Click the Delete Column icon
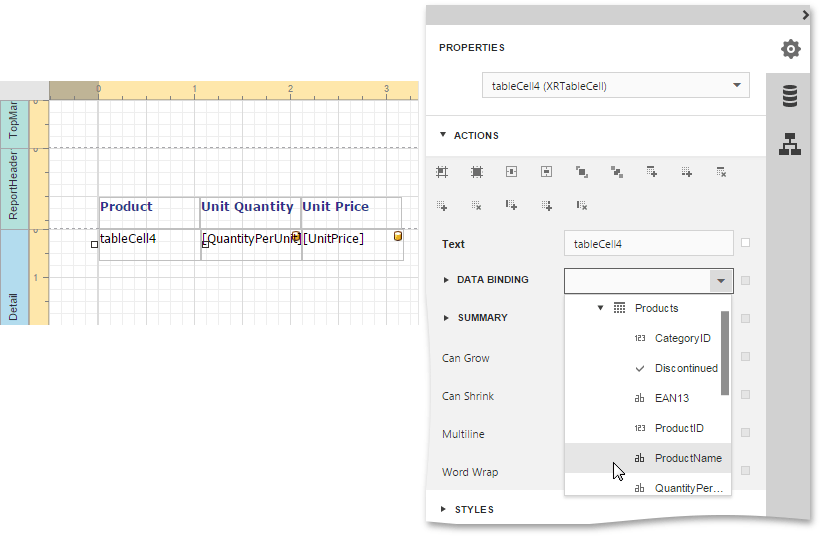 582,205
